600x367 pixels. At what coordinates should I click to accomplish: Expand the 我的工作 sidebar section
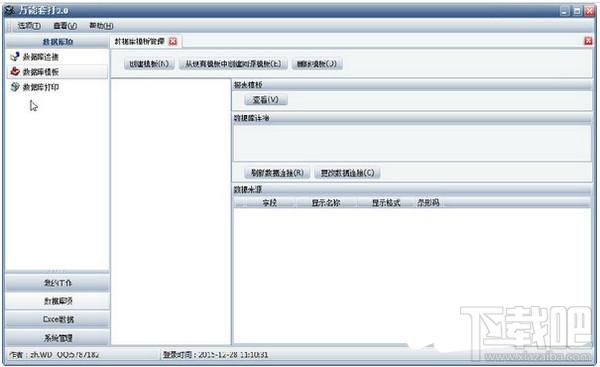(x=57, y=283)
